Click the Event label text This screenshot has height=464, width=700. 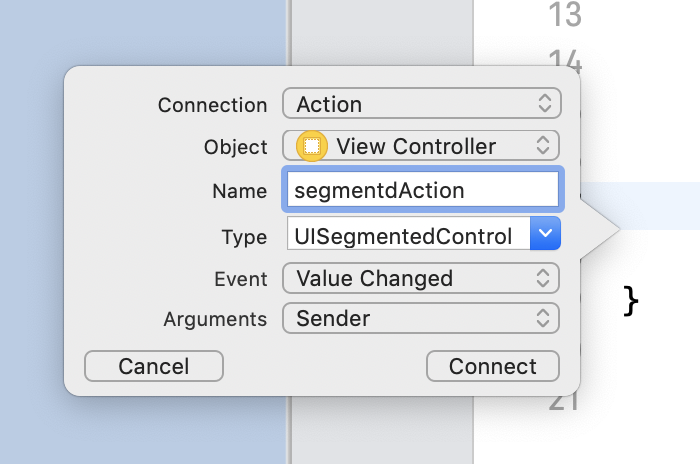241,279
